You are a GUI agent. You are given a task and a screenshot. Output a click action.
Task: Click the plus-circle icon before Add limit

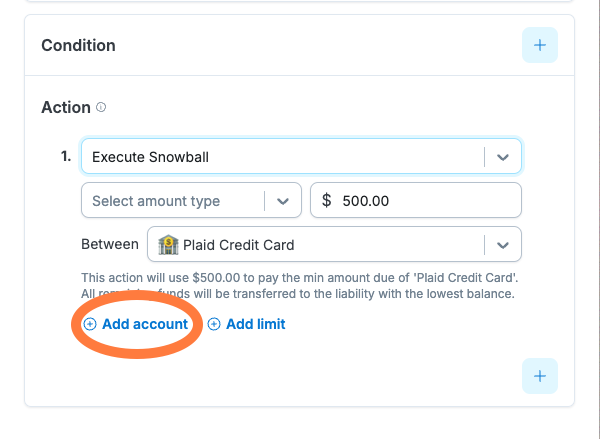point(214,324)
